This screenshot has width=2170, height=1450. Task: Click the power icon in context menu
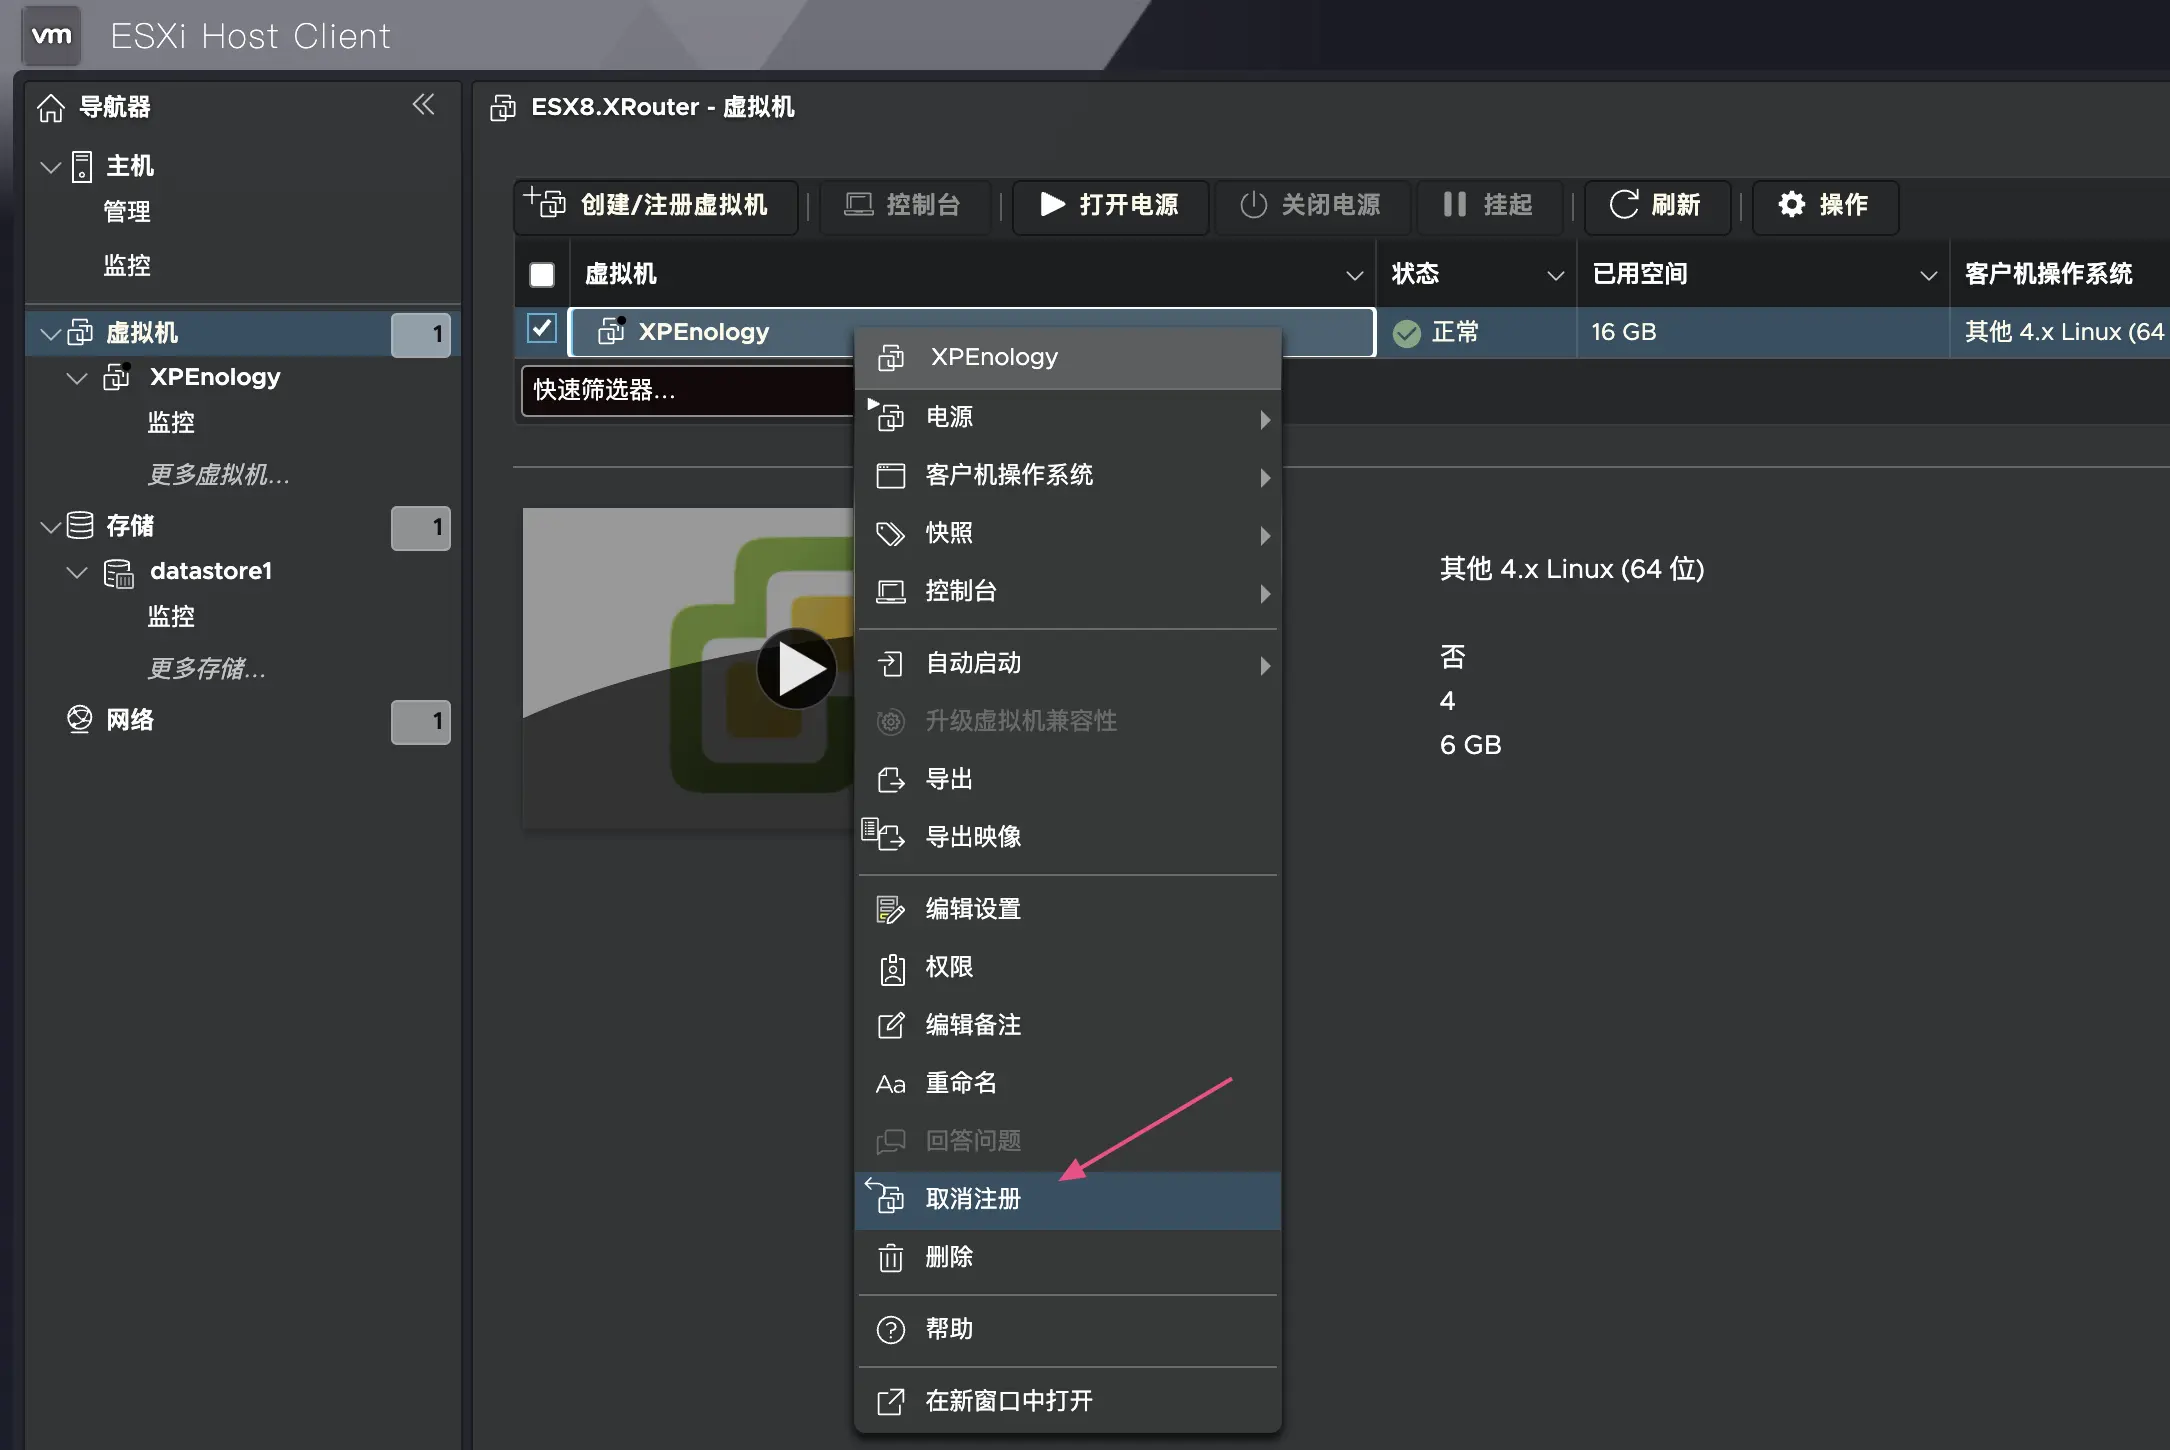[x=887, y=415]
